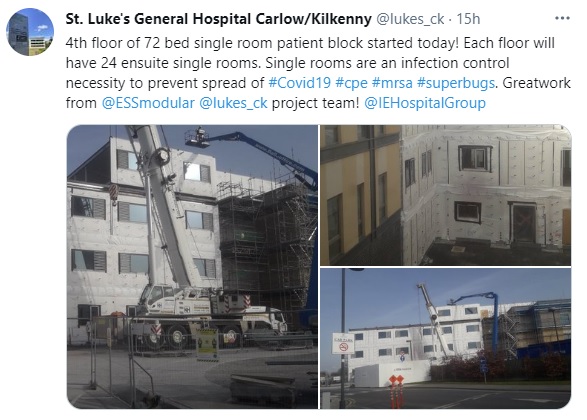Click the blue boom lift platform in left photo
This screenshot has height=420, width=587.
pos(197,137)
